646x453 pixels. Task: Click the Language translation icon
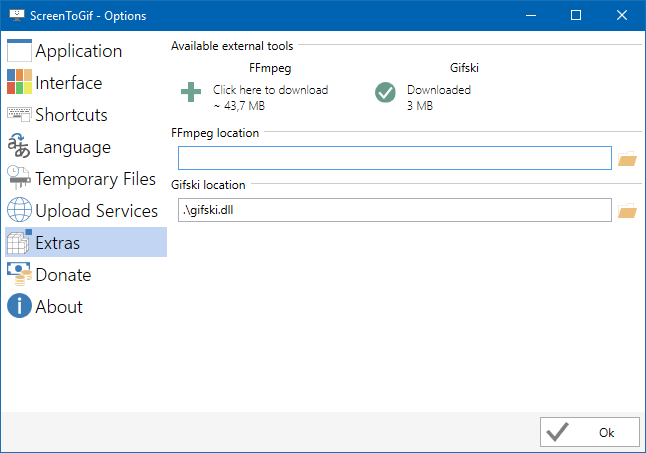pos(19,146)
